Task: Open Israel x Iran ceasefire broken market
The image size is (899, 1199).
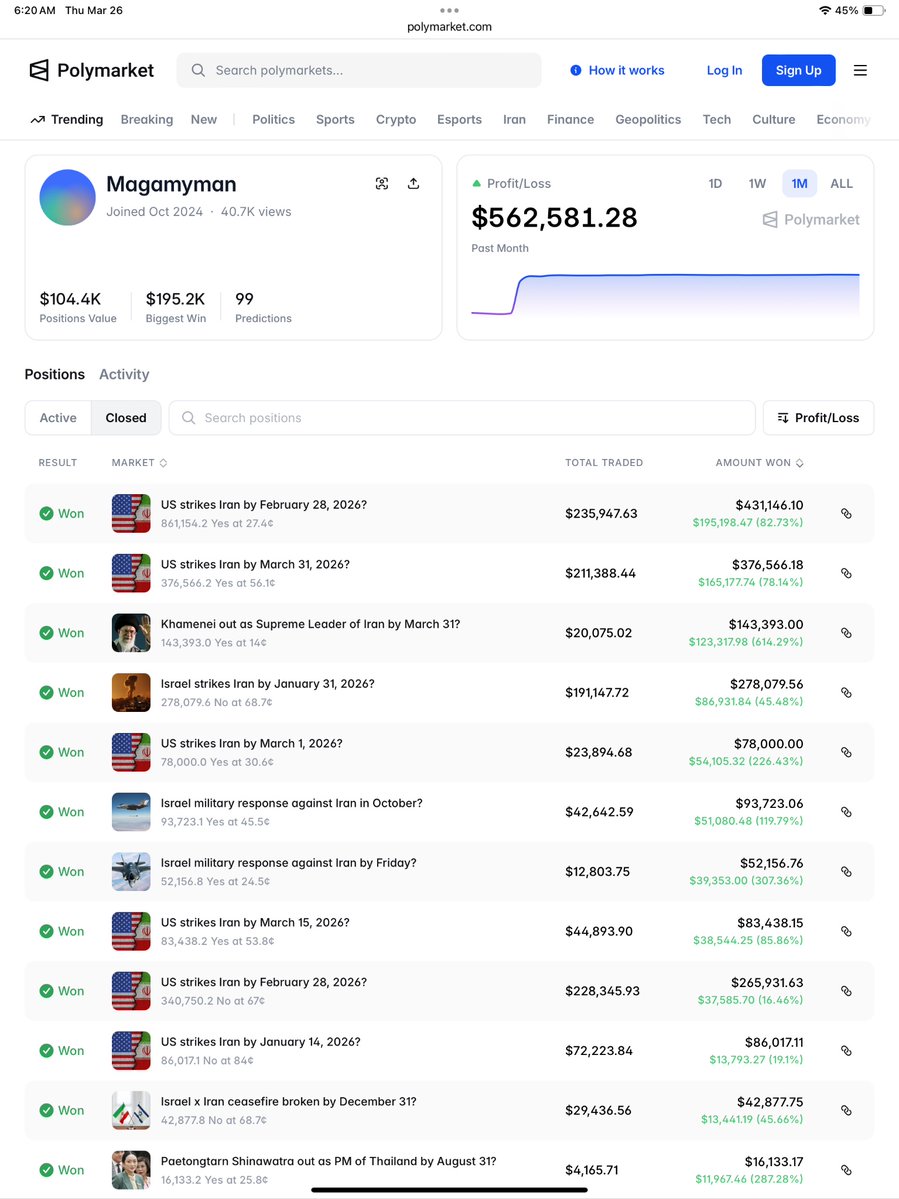Action: pos(289,1102)
